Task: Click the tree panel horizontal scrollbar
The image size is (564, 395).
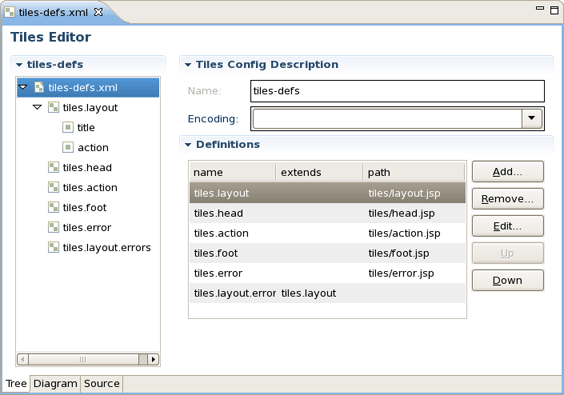Action: (x=88, y=359)
